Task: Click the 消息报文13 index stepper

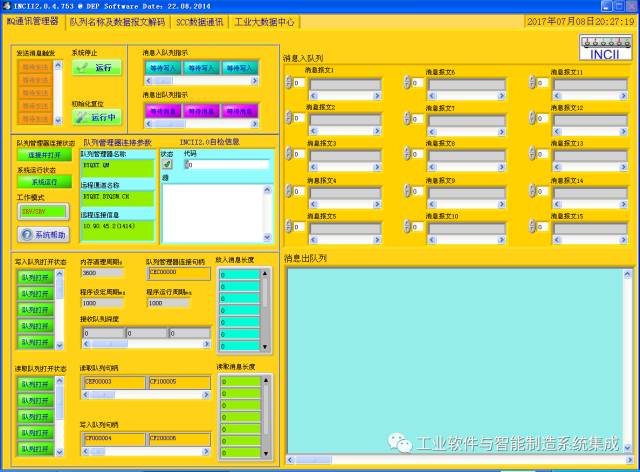Action: [532, 154]
